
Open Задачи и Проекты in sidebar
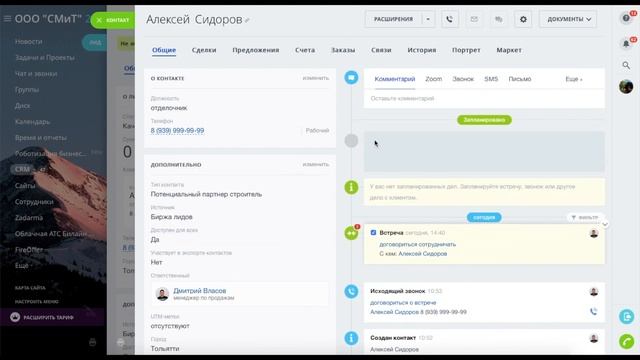click(45, 58)
